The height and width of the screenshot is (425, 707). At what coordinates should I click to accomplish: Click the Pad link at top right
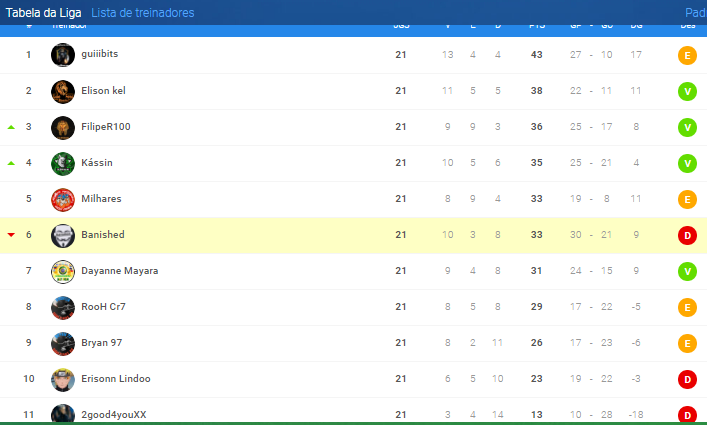[696, 13]
